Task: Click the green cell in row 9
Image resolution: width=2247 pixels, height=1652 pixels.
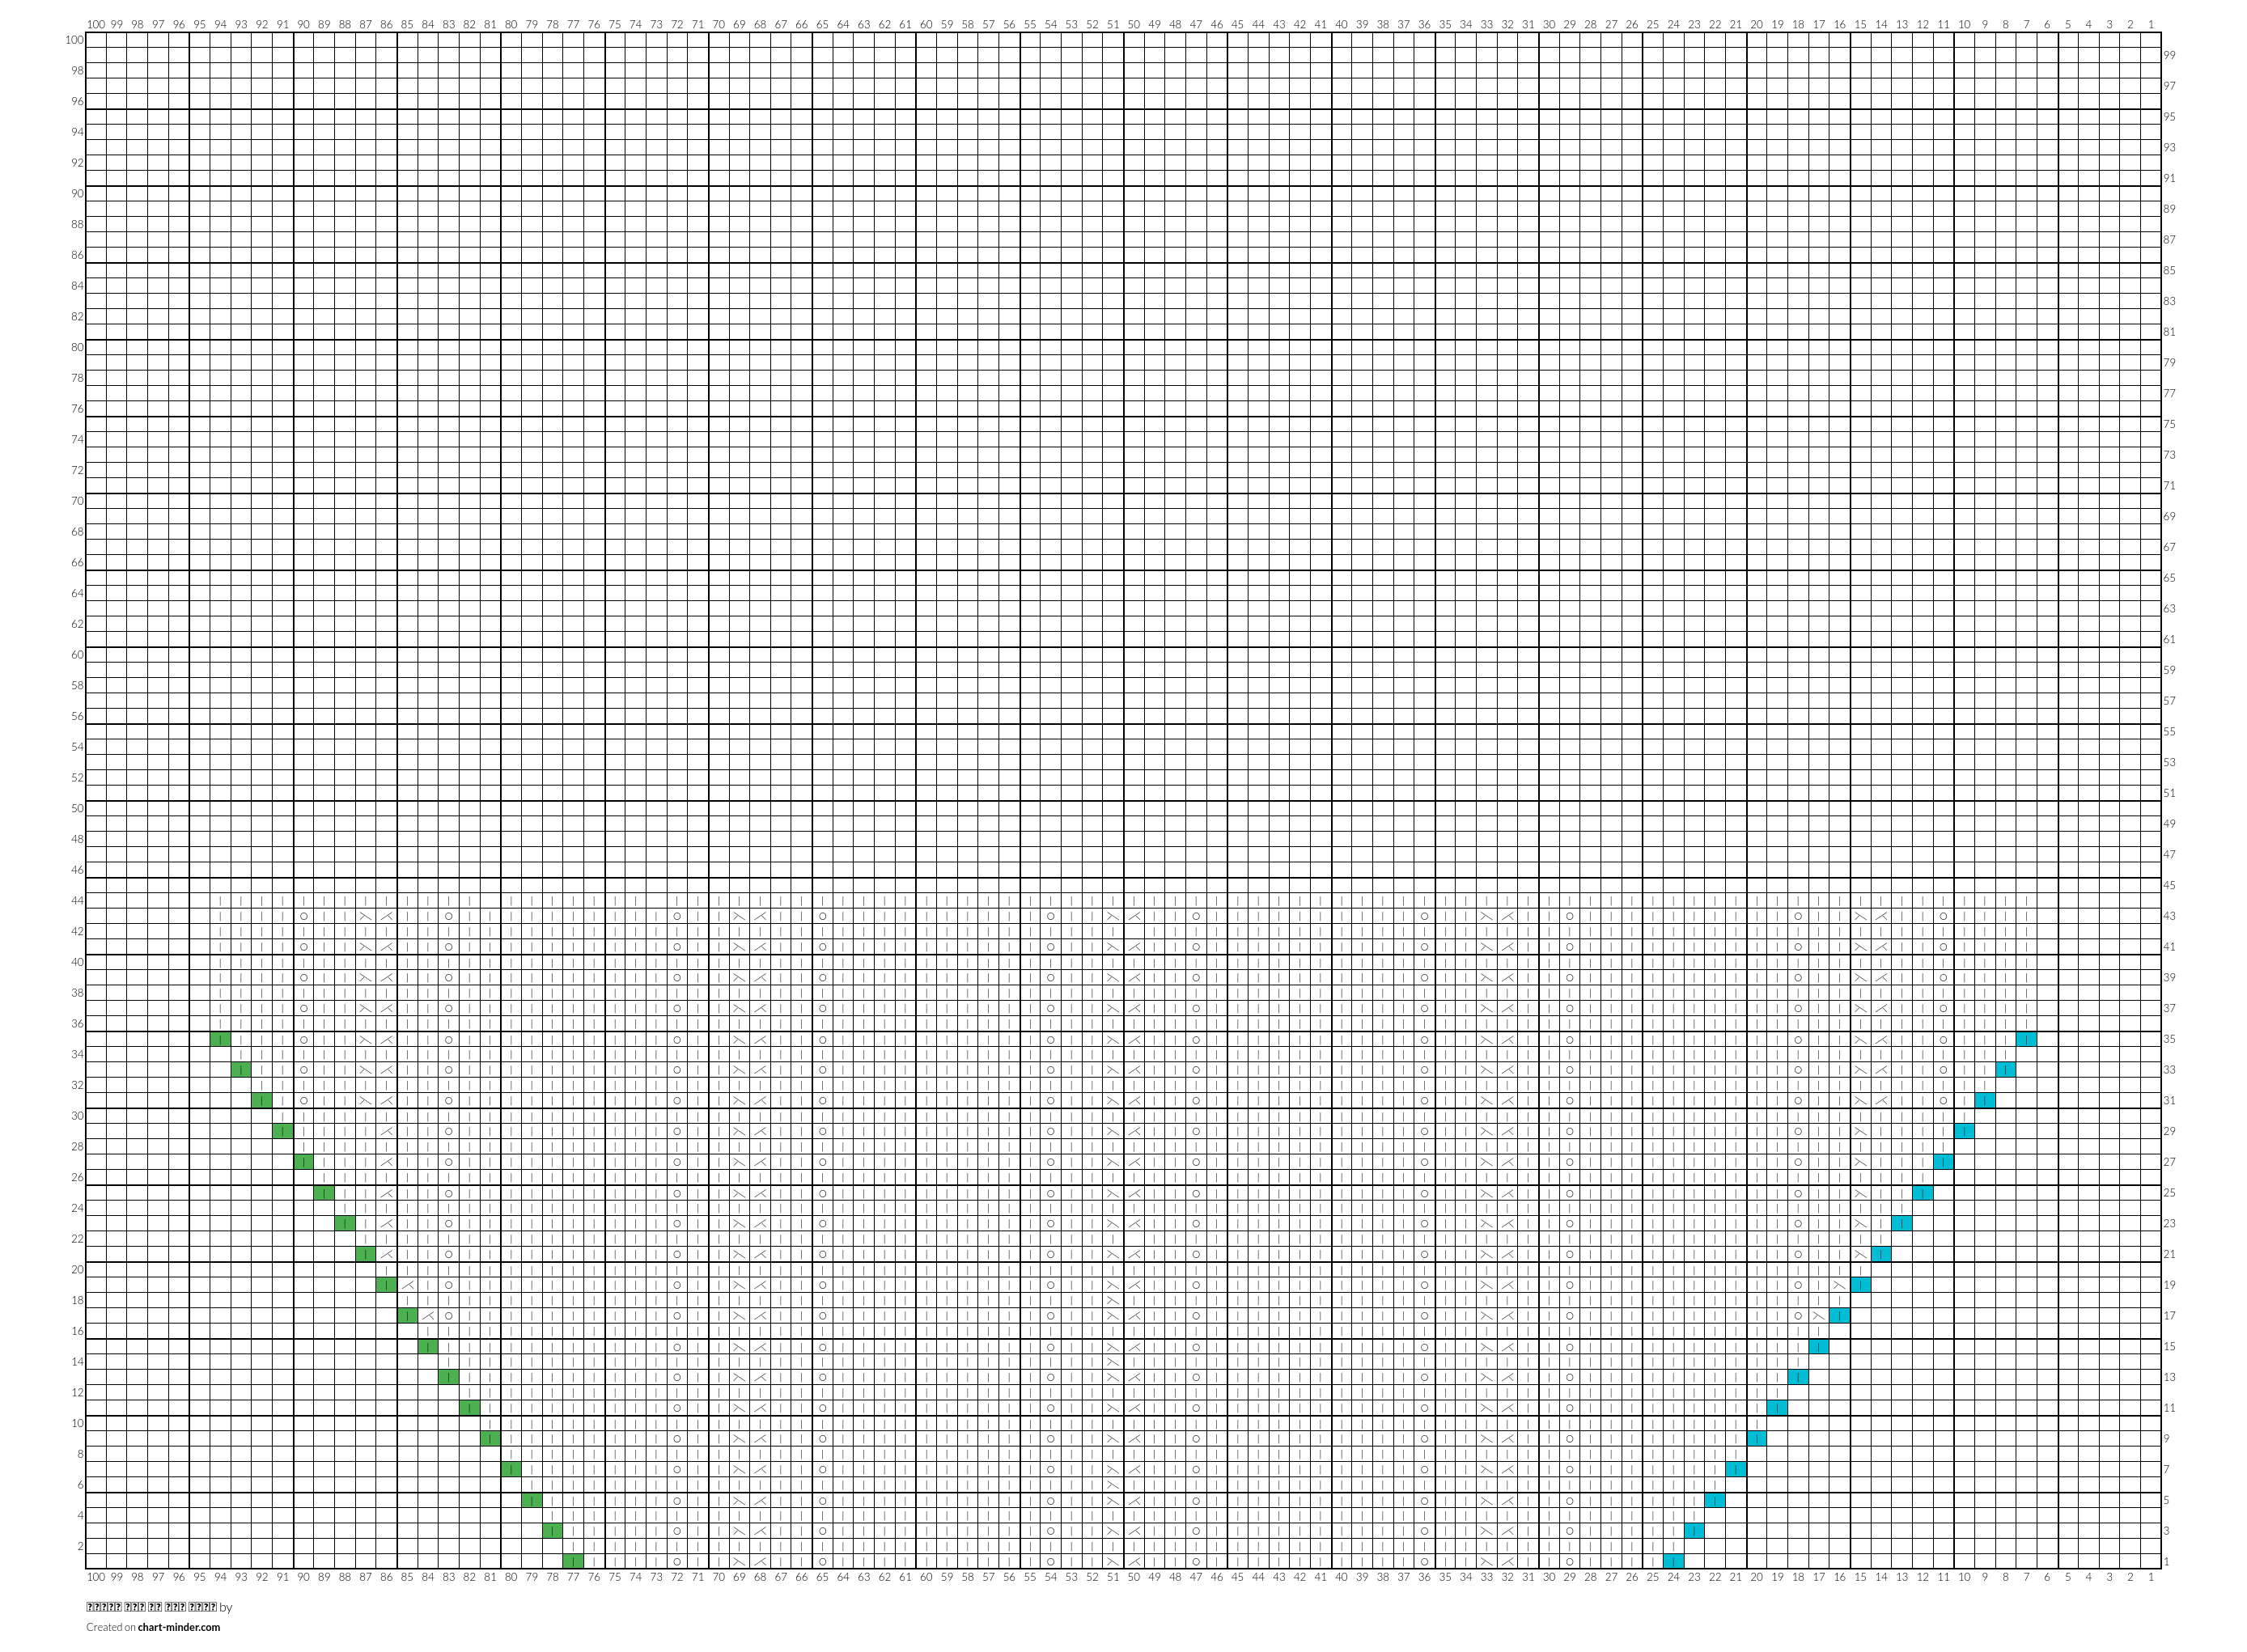Action: click(x=490, y=1438)
